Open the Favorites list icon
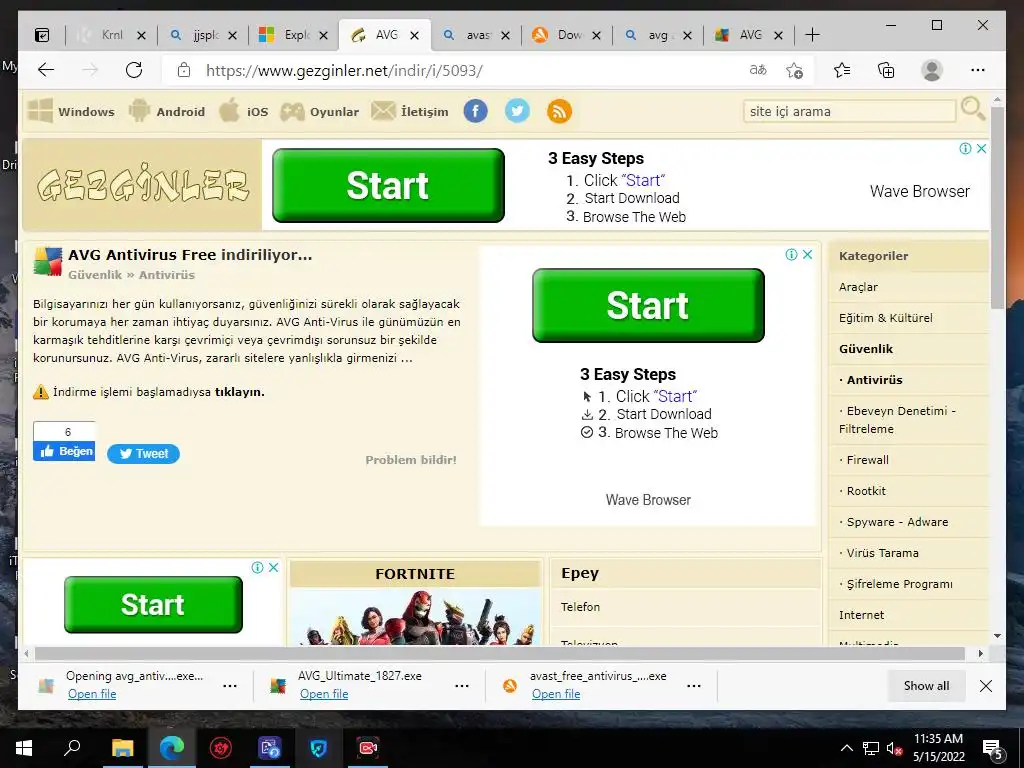The width and height of the screenshot is (1024, 768). click(842, 70)
